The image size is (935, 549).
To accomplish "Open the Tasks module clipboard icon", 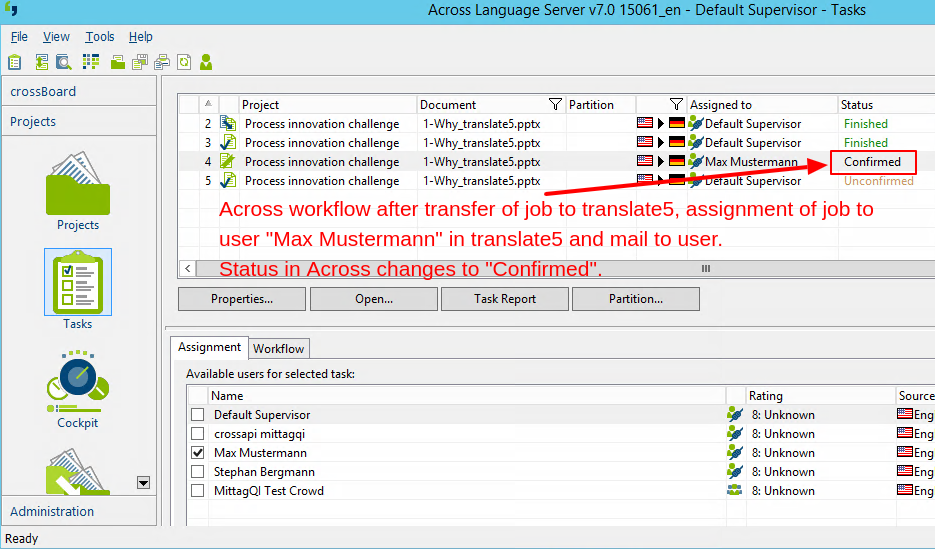I will click(78, 282).
